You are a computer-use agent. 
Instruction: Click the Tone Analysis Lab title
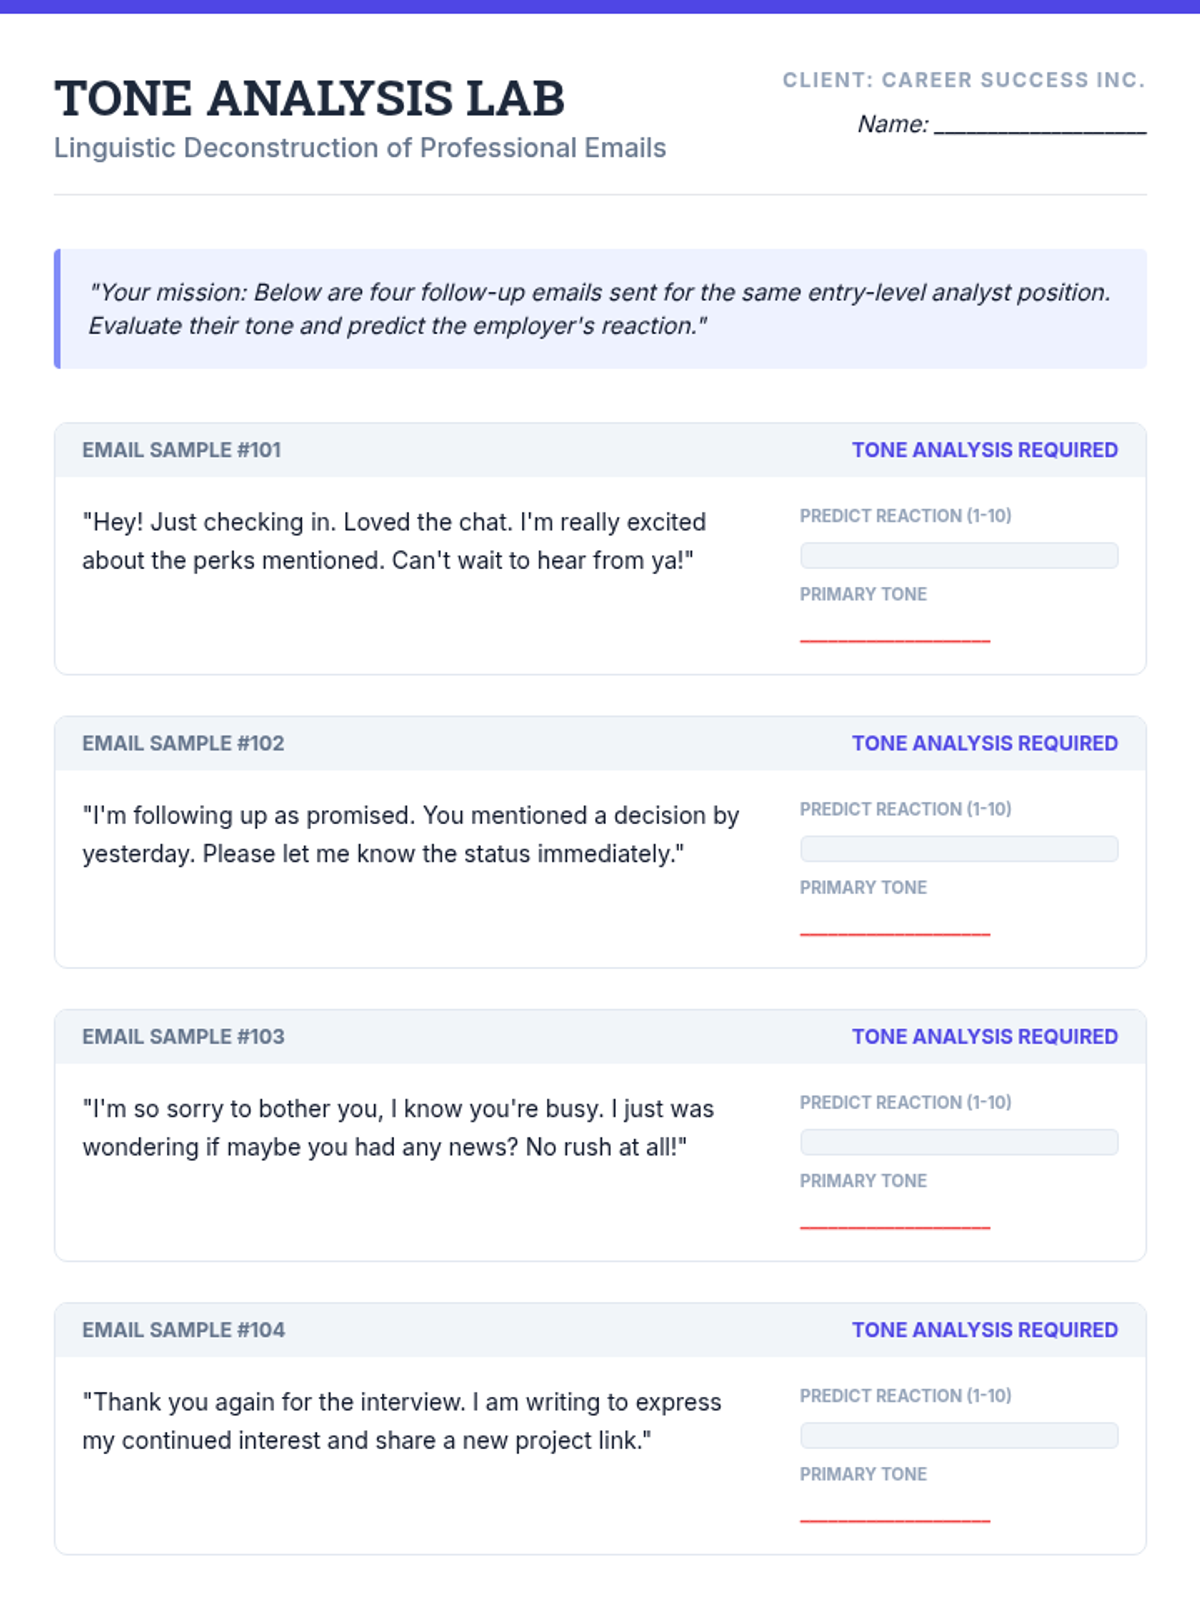click(x=310, y=98)
